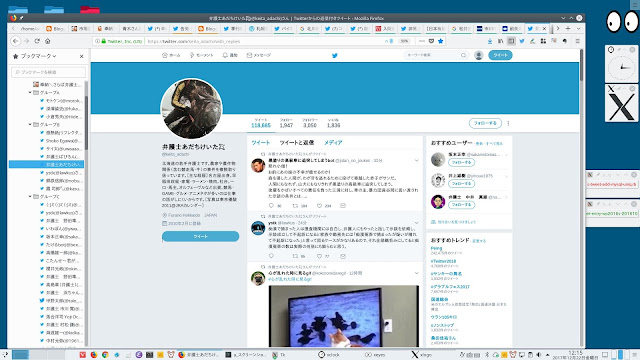The width and height of the screenshot is (640, 360).
Task: View the following count 1,947
Action: click(286, 123)
